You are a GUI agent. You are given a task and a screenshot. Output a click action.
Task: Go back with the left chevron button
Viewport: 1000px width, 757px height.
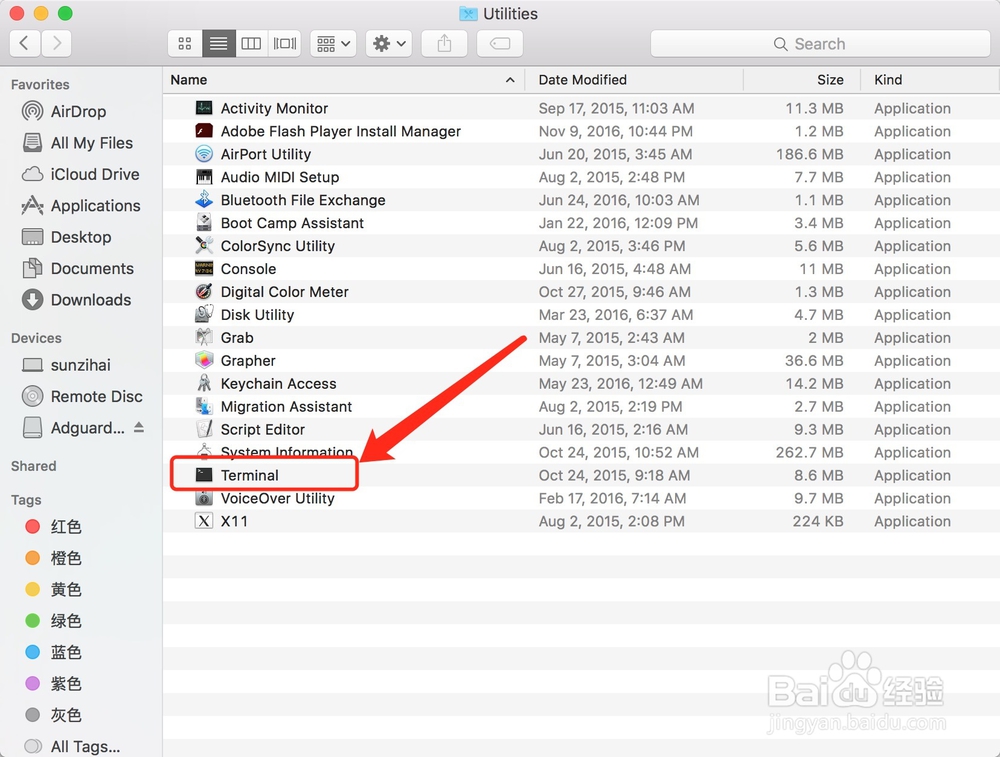(x=25, y=43)
